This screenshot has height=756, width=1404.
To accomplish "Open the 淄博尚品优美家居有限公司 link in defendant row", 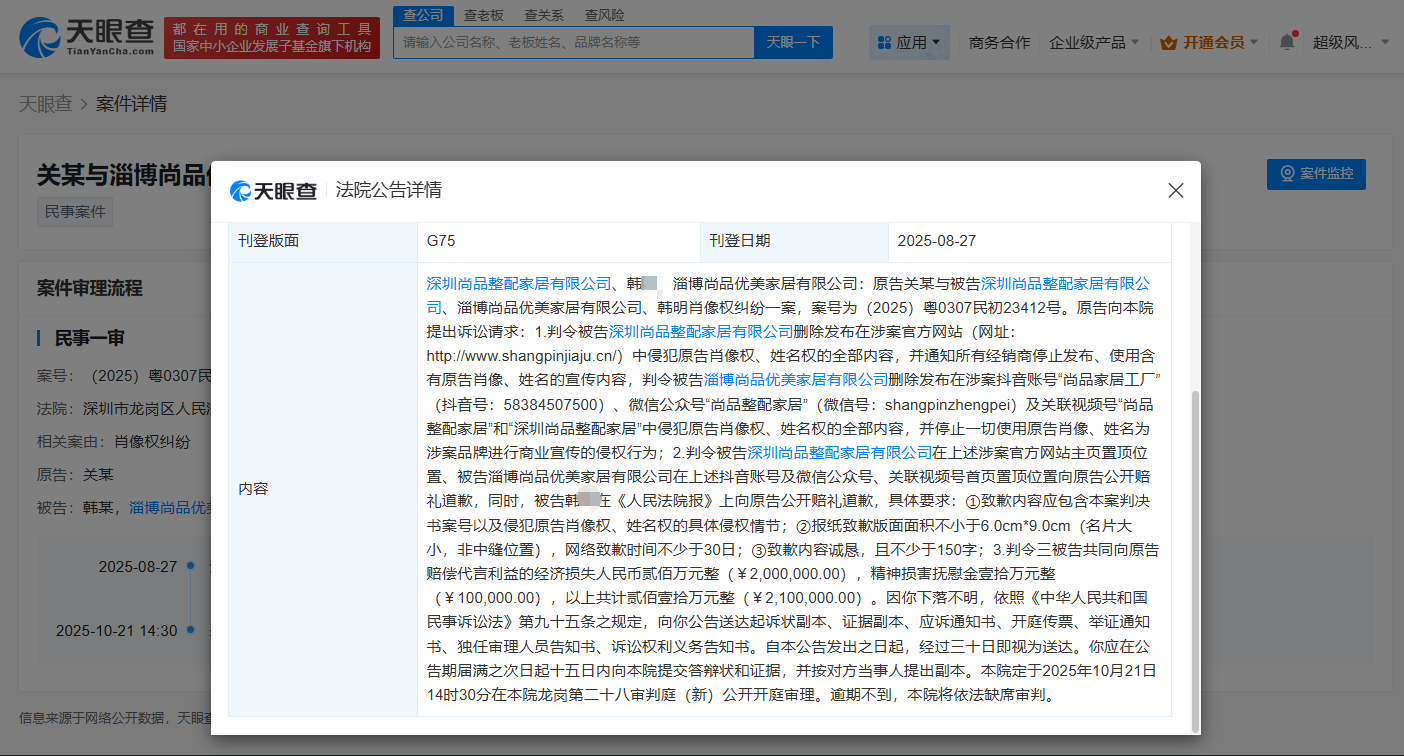I will tap(170, 507).
